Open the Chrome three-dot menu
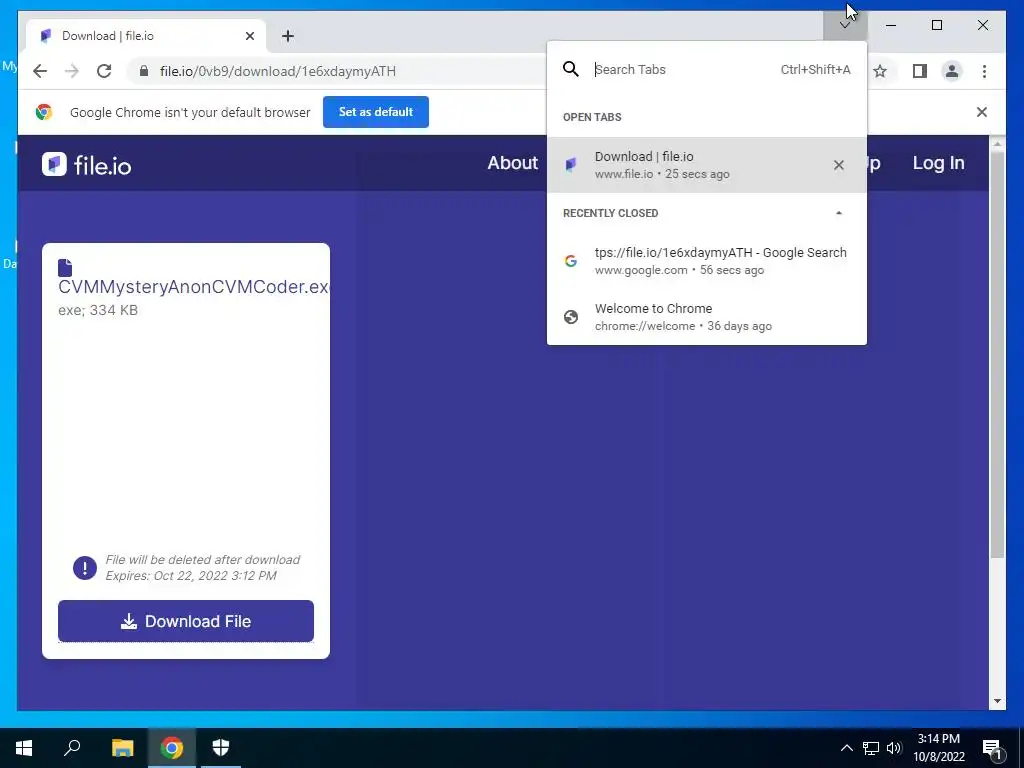The width and height of the screenshot is (1024, 768). click(984, 71)
